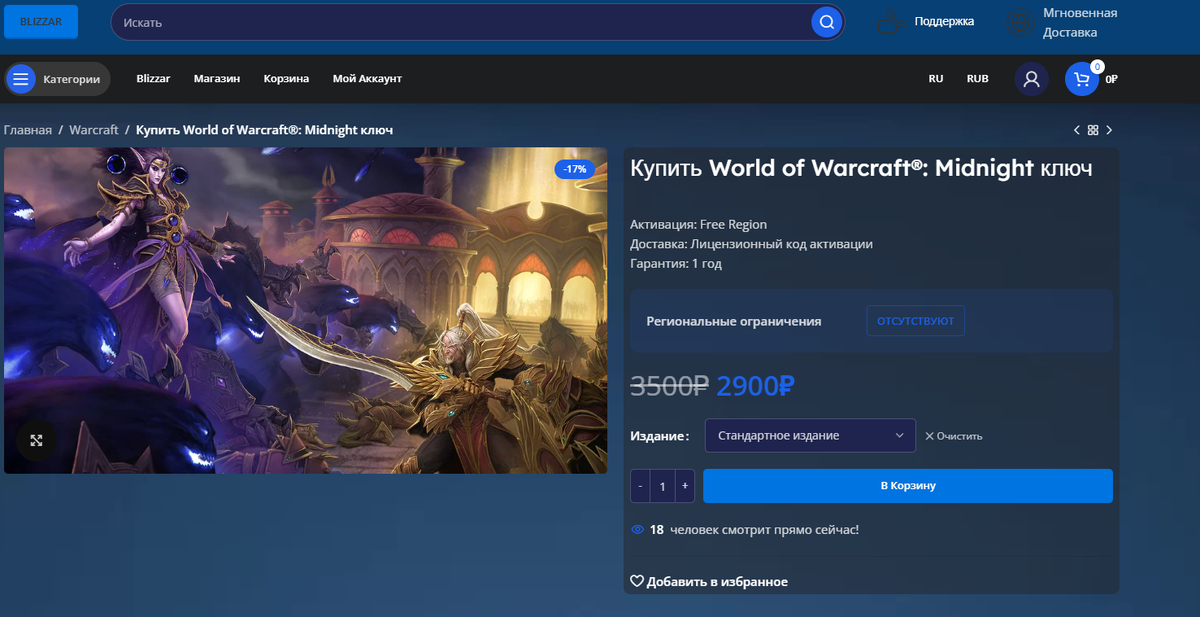The width and height of the screenshot is (1200, 617).
Task: Click the crossed-out 3500₽ price
Action: (670, 385)
